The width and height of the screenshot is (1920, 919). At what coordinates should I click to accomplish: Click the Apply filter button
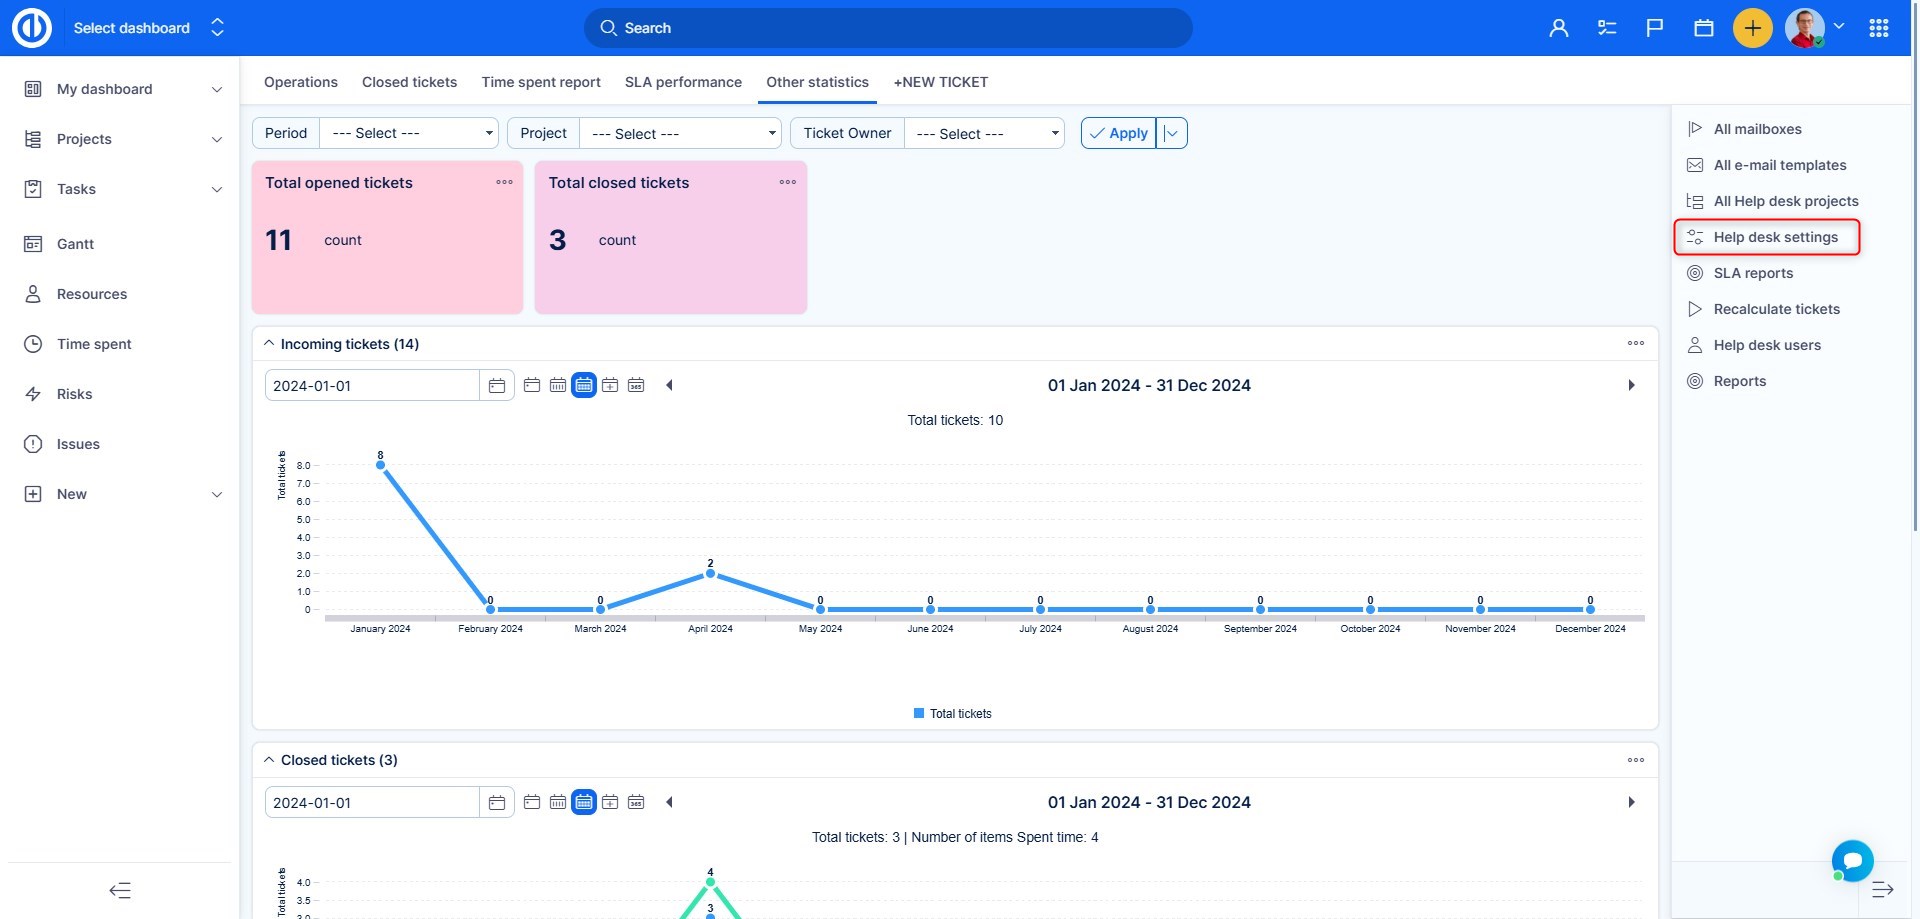point(1118,133)
